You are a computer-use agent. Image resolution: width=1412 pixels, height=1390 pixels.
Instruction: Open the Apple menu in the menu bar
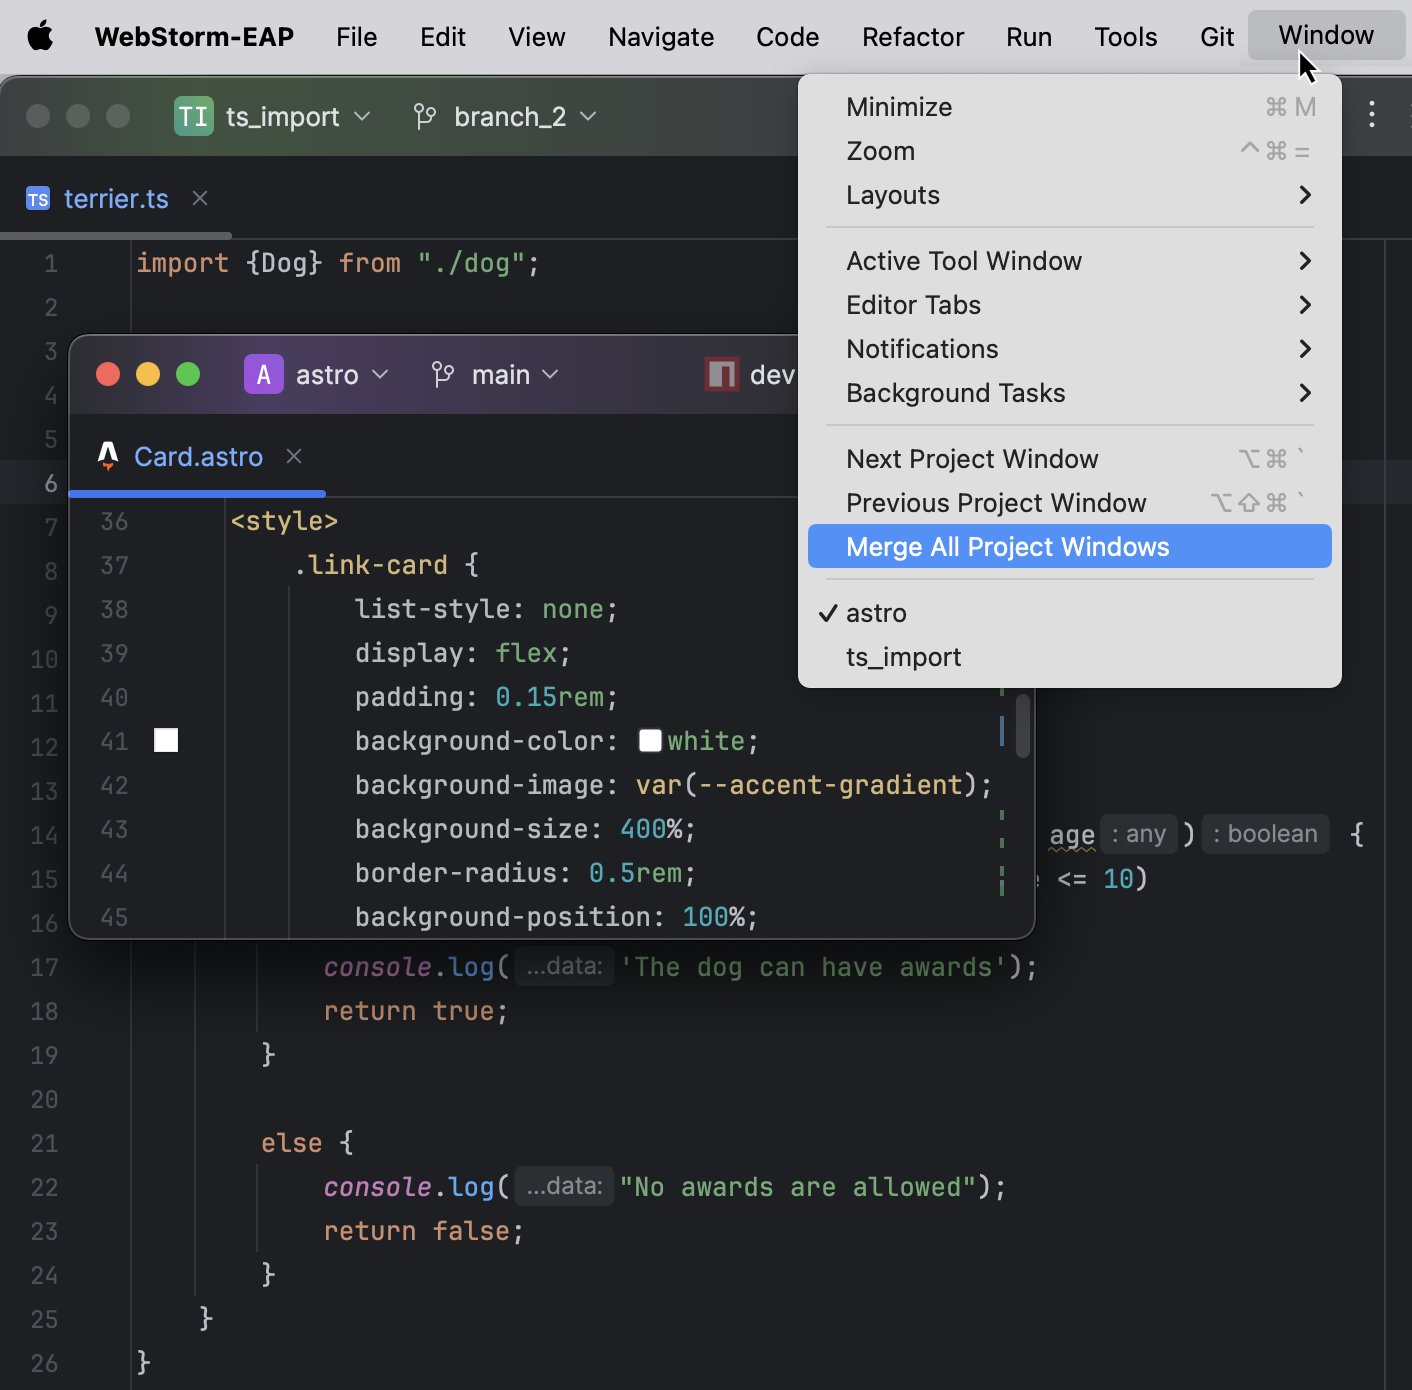click(38, 36)
